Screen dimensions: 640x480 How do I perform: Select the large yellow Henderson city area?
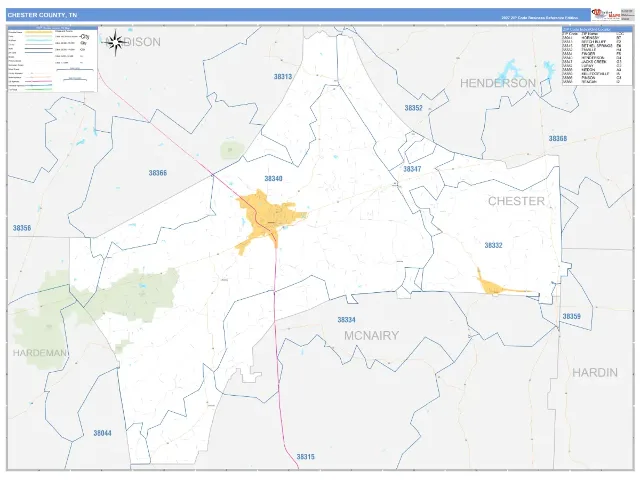coord(267,220)
